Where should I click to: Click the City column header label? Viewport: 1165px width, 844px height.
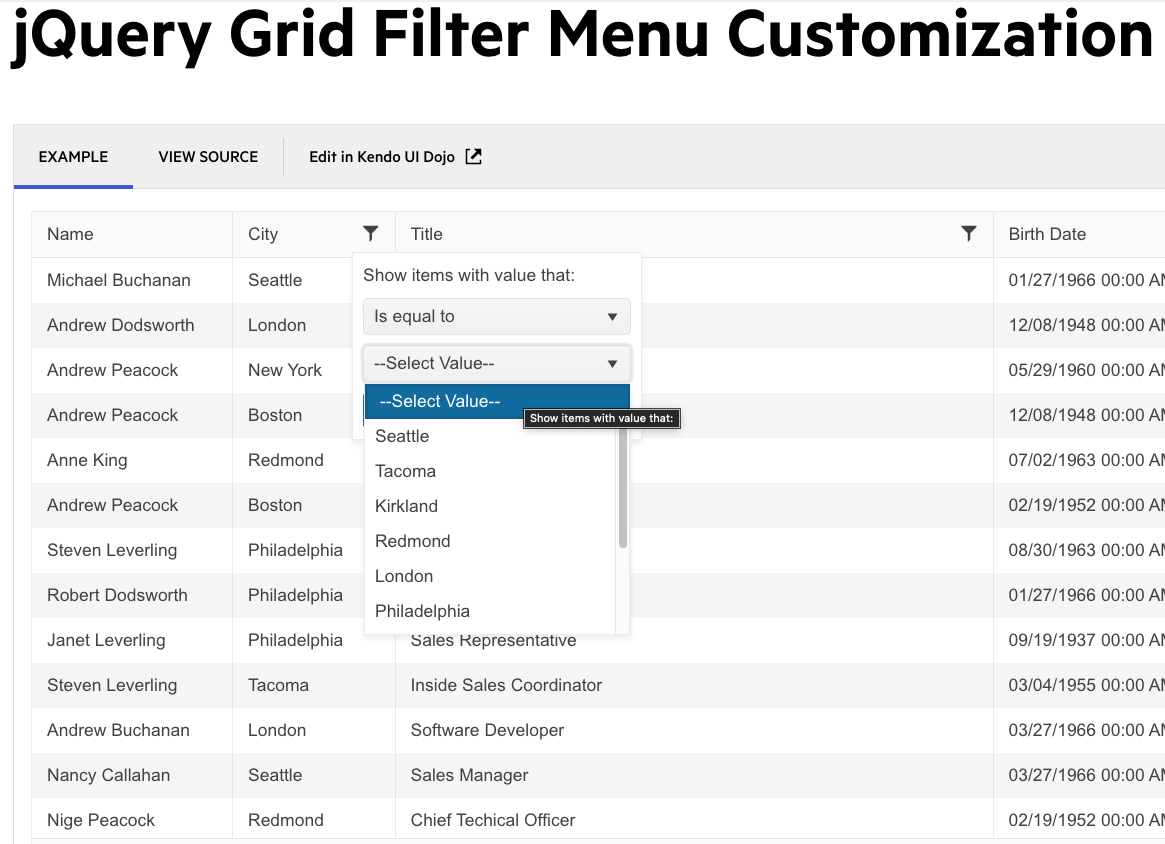tap(263, 234)
